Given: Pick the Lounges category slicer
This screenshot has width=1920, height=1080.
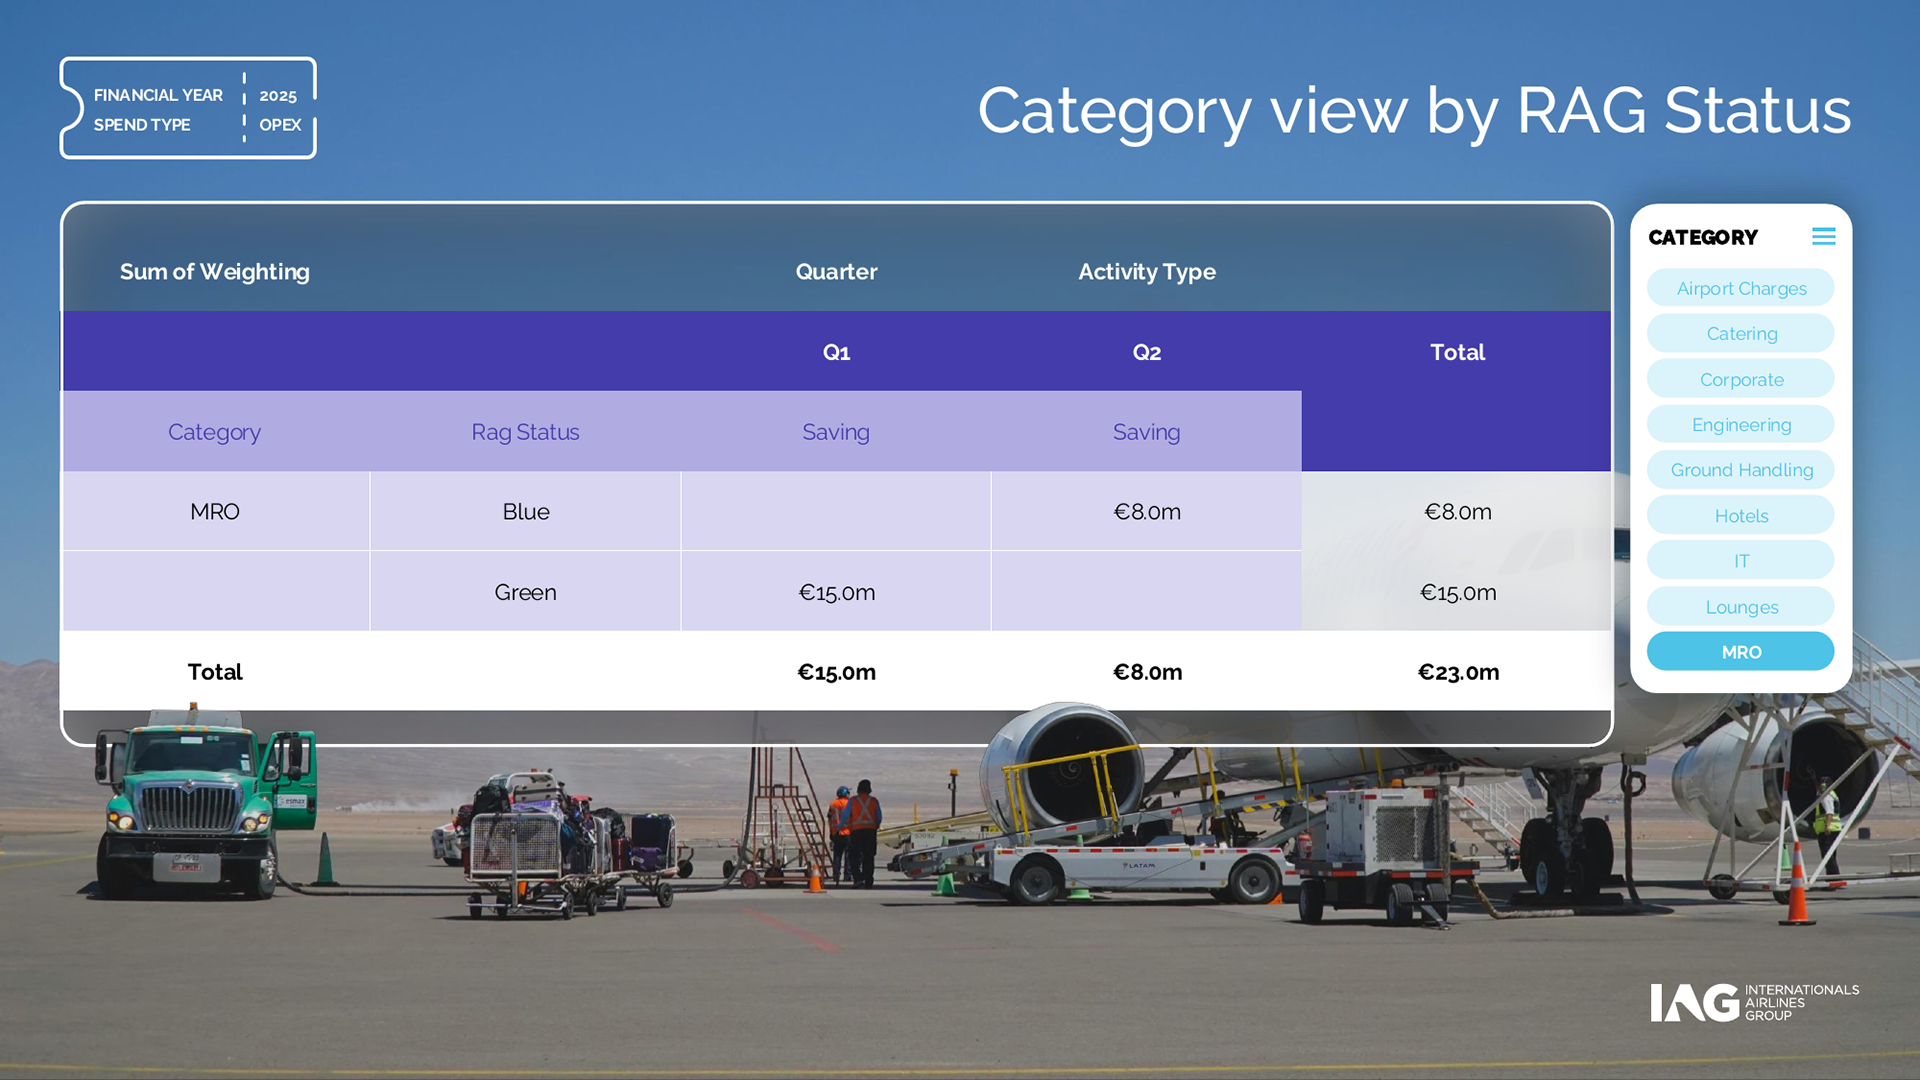Looking at the screenshot, I should [1740, 607].
